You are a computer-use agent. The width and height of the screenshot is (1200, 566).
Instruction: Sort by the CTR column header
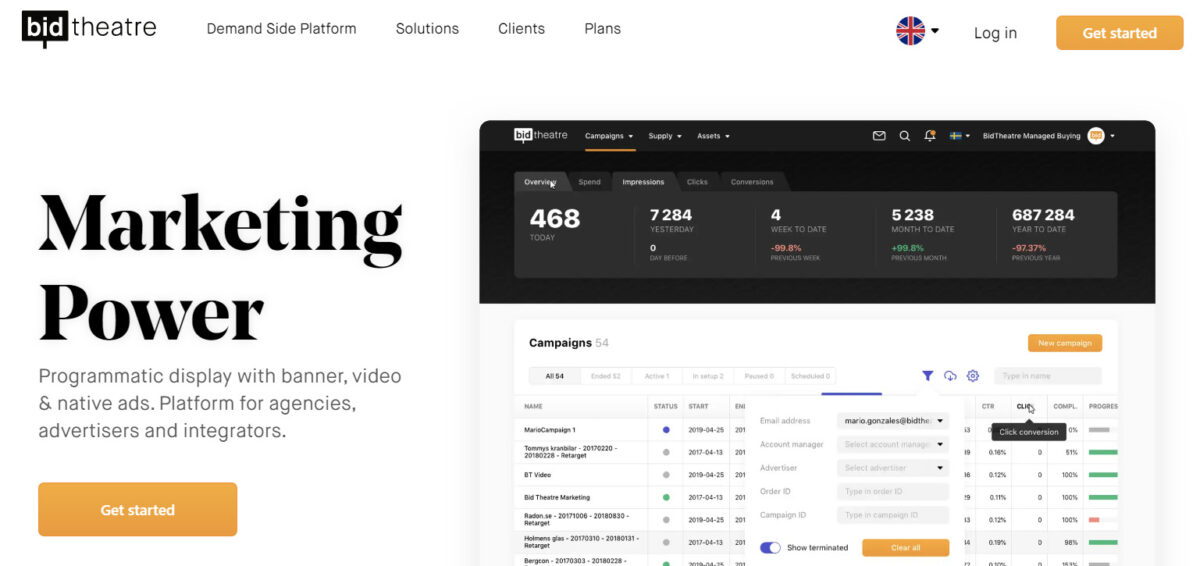988,407
